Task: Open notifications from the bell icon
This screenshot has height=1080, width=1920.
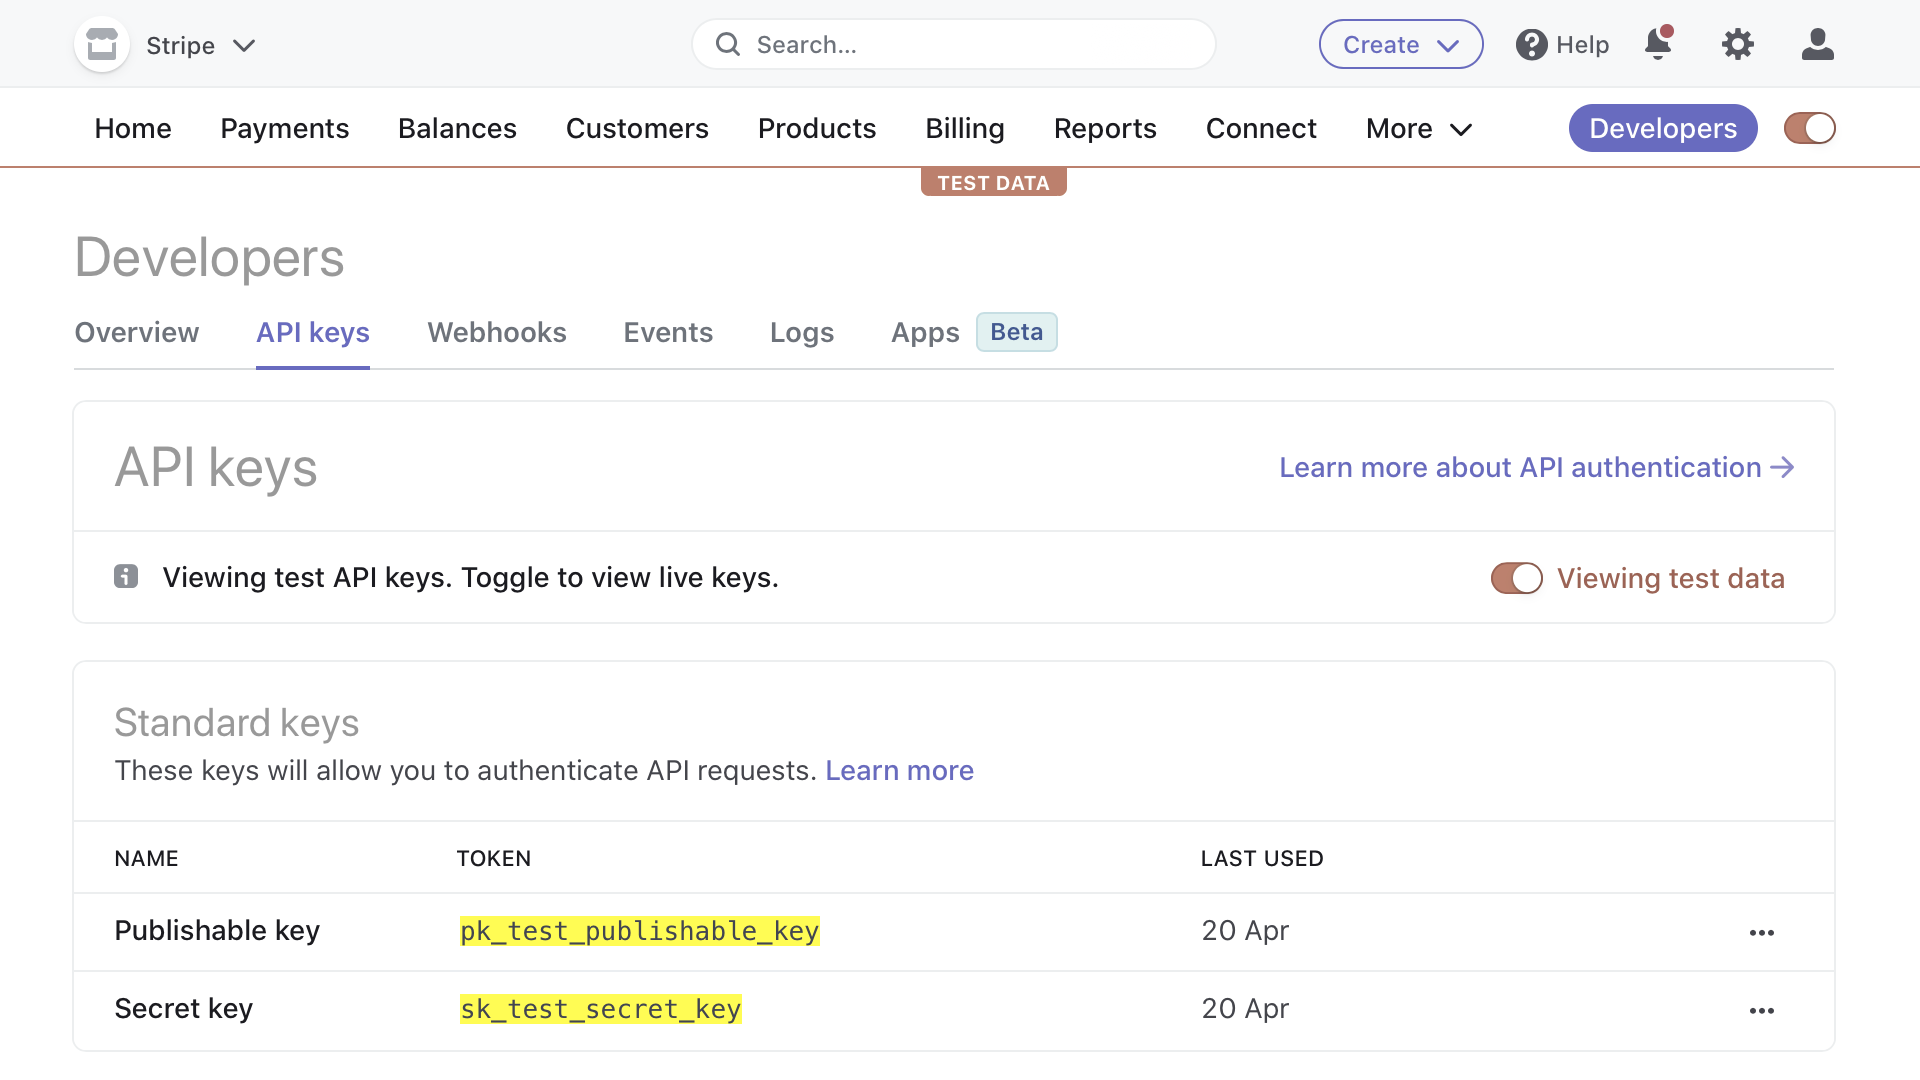Action: pyautogui.click(x=1658, y=44)
